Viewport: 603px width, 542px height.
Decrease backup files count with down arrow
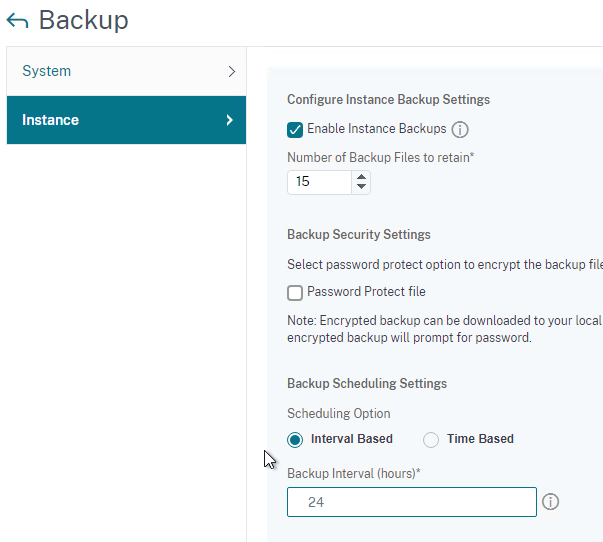pyautogui.click(x=361, y=187)
